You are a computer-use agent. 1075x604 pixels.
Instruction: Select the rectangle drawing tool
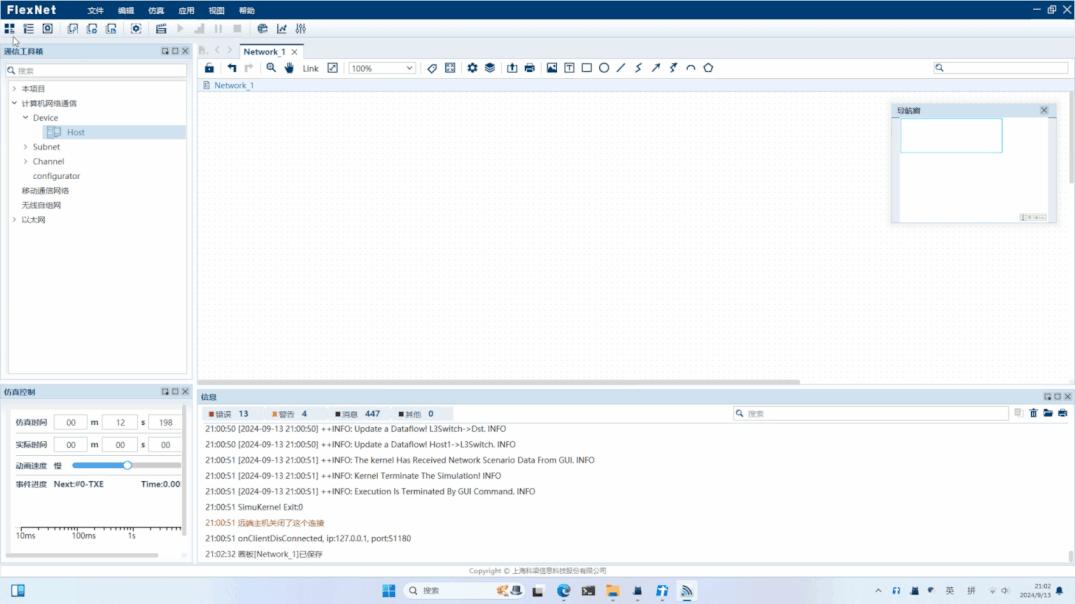tap(586, 68)
